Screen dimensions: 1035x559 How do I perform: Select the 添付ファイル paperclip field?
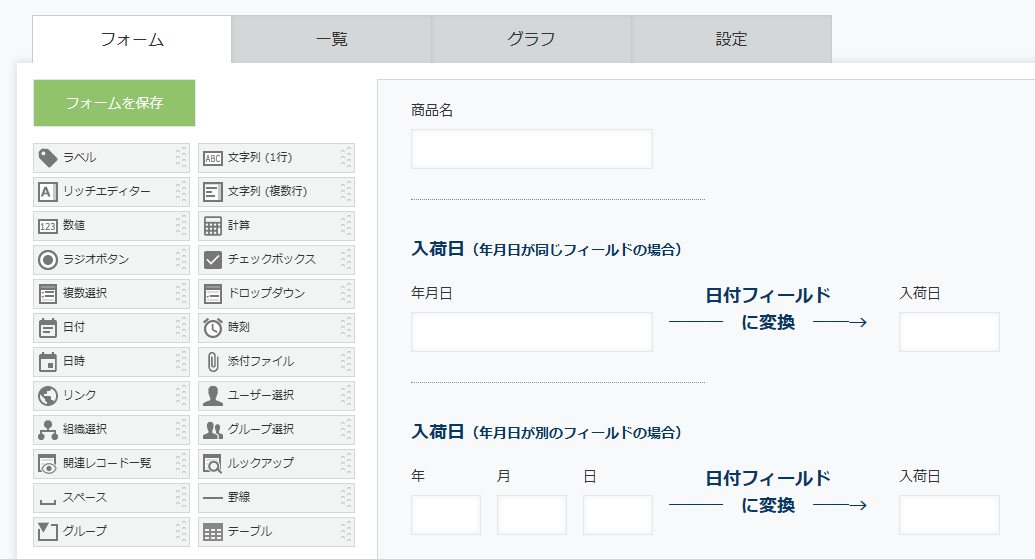pyautogui.click(x=277, y=362)
